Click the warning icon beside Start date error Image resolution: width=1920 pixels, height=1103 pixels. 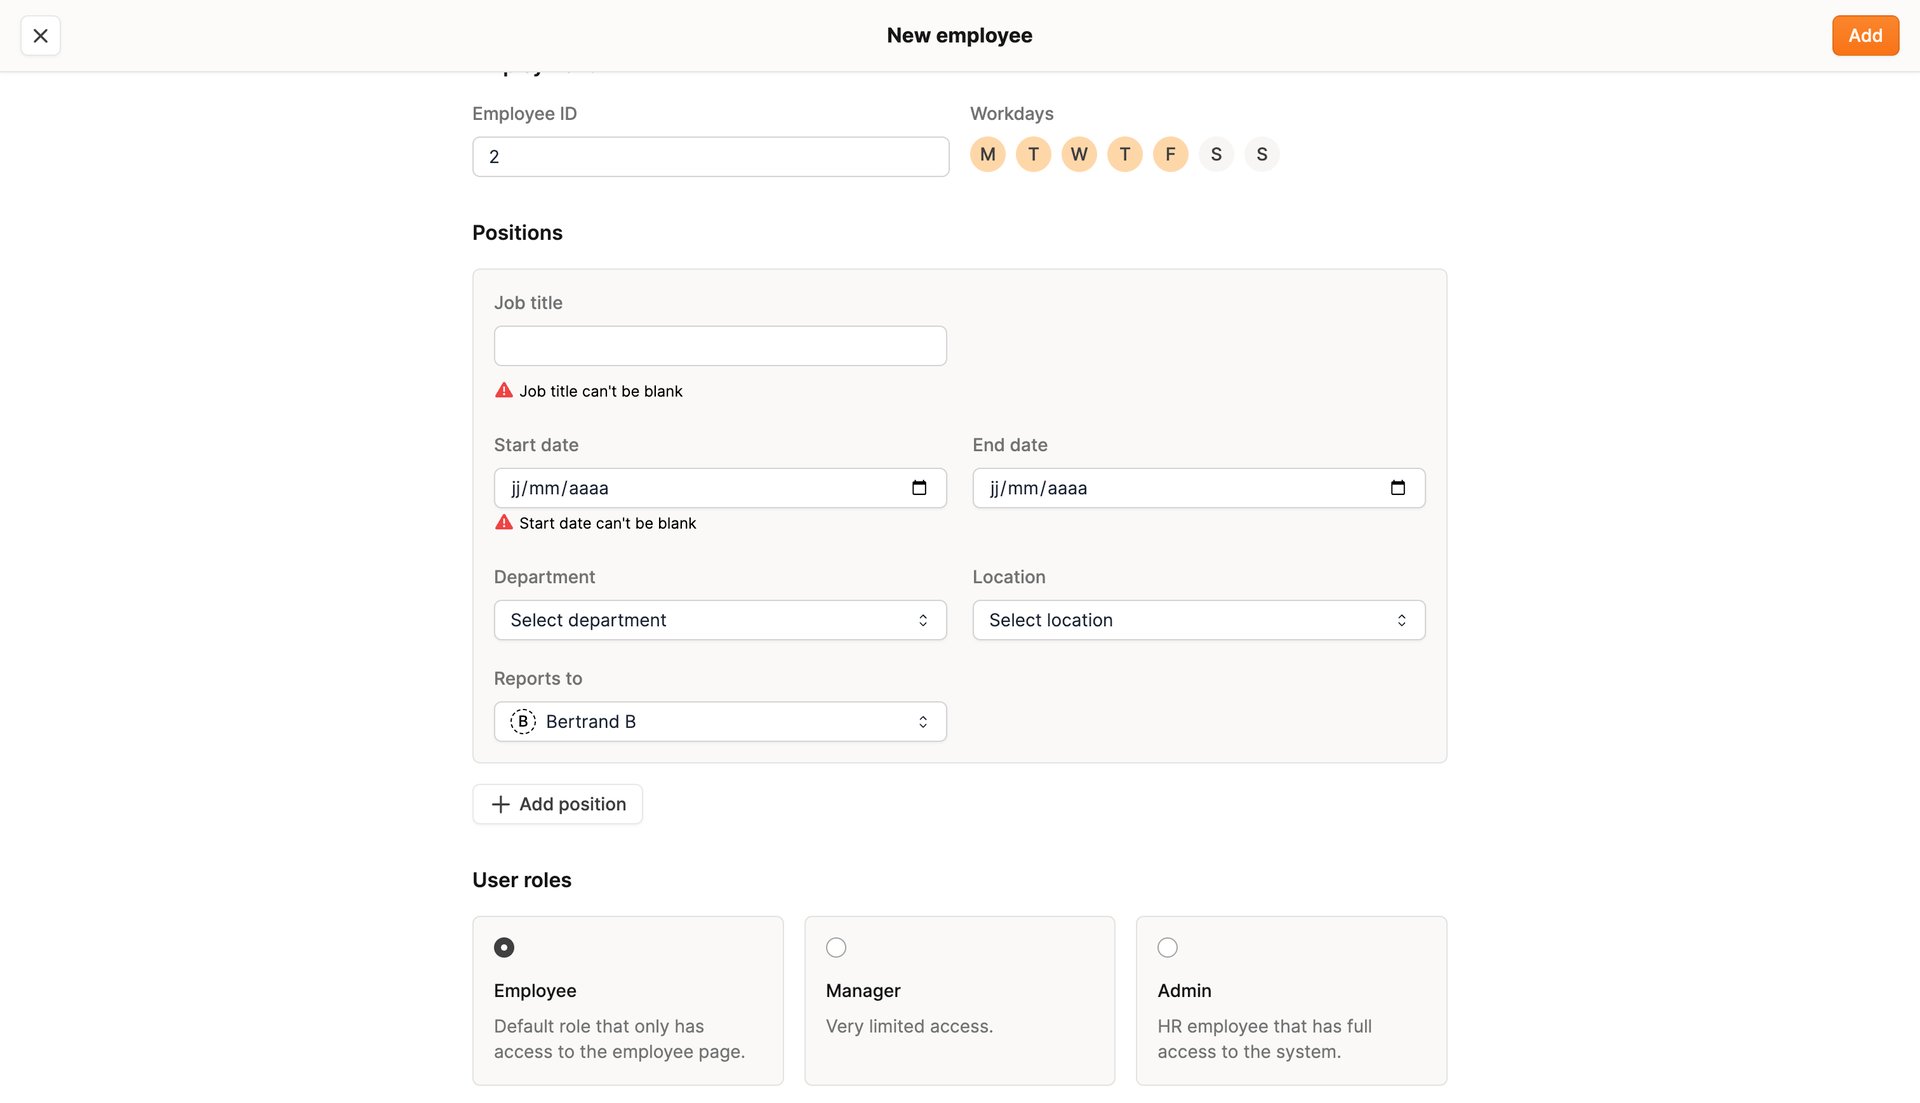pos(504,522)
